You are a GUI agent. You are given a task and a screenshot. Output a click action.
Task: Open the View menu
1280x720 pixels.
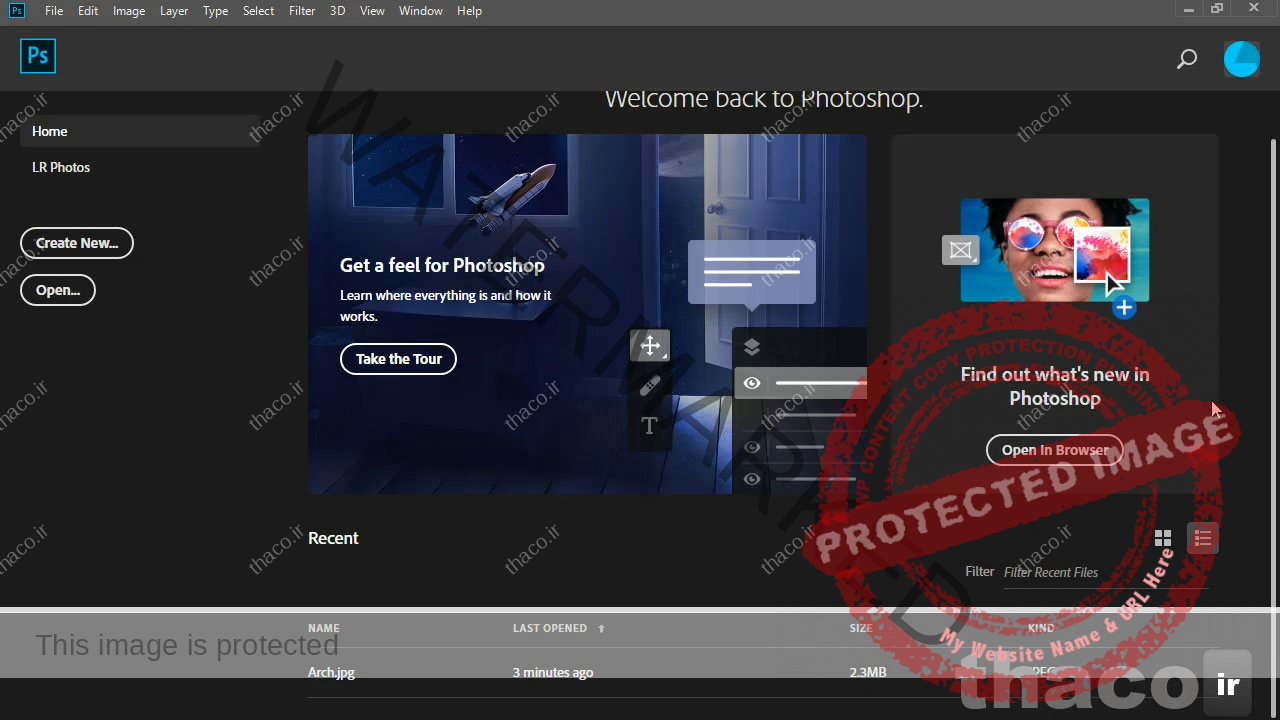point(372,11)
